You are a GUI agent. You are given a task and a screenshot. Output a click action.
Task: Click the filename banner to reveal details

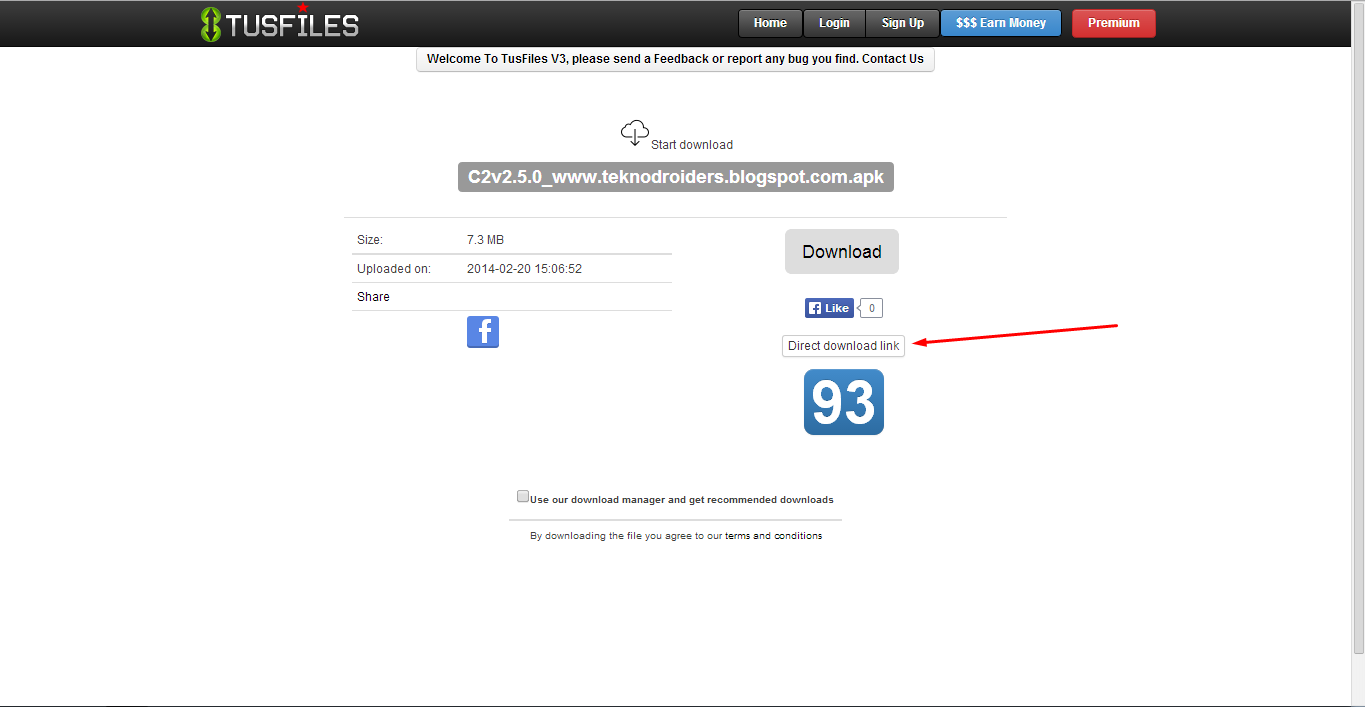point(675,176)
